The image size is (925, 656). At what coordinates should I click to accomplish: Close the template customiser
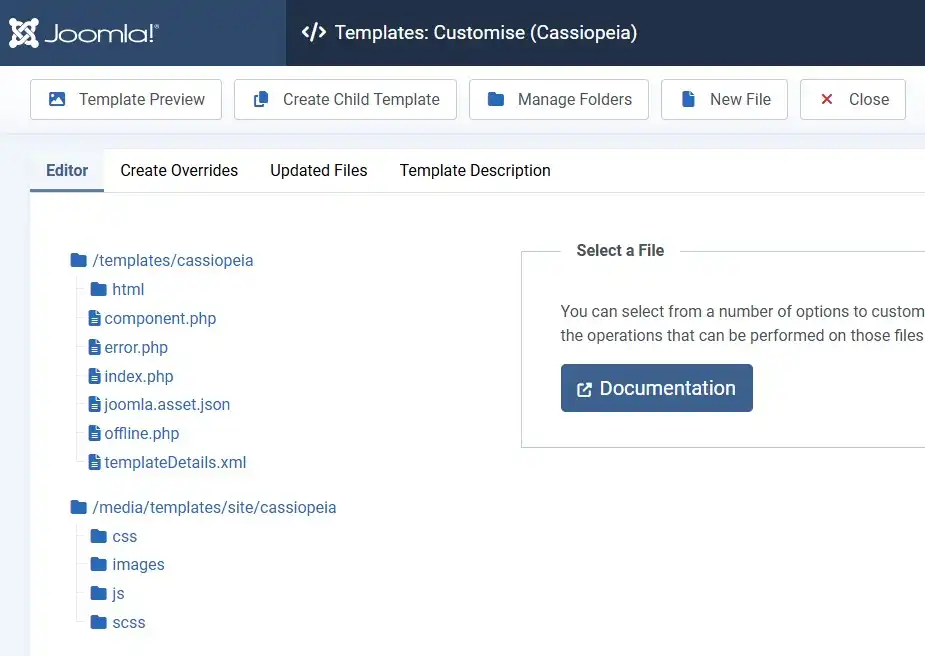click(852, 99)
